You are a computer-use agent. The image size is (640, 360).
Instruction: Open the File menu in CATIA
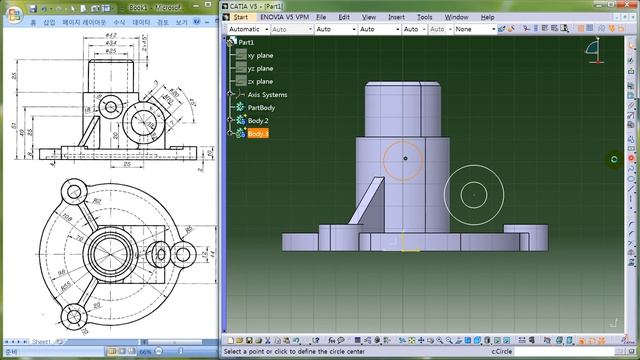[x=321, y=17]
